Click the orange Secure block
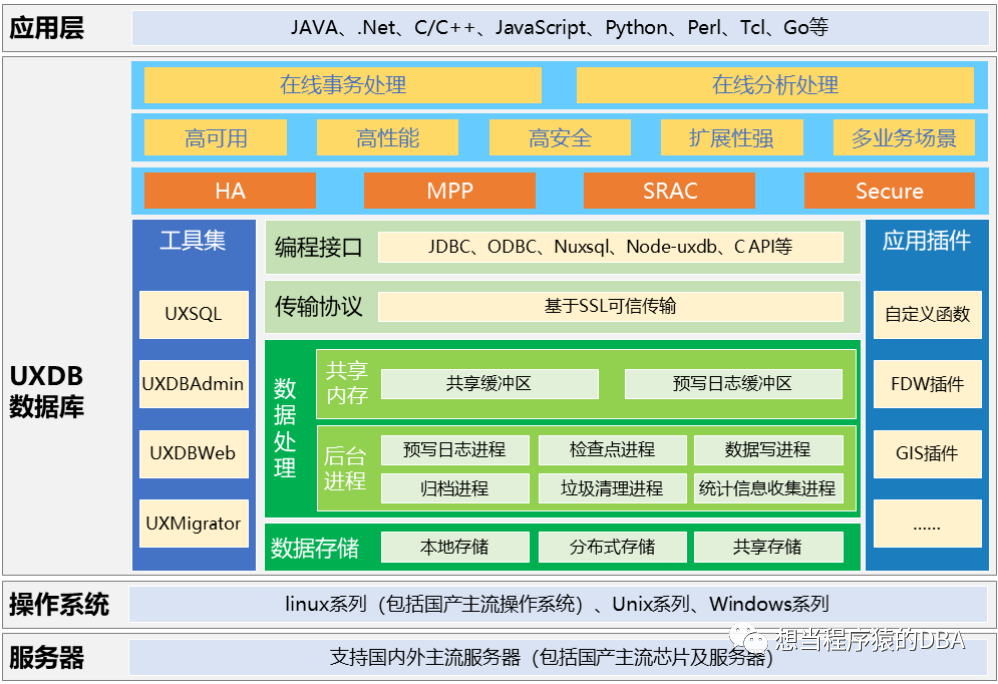 coord(889,190)
